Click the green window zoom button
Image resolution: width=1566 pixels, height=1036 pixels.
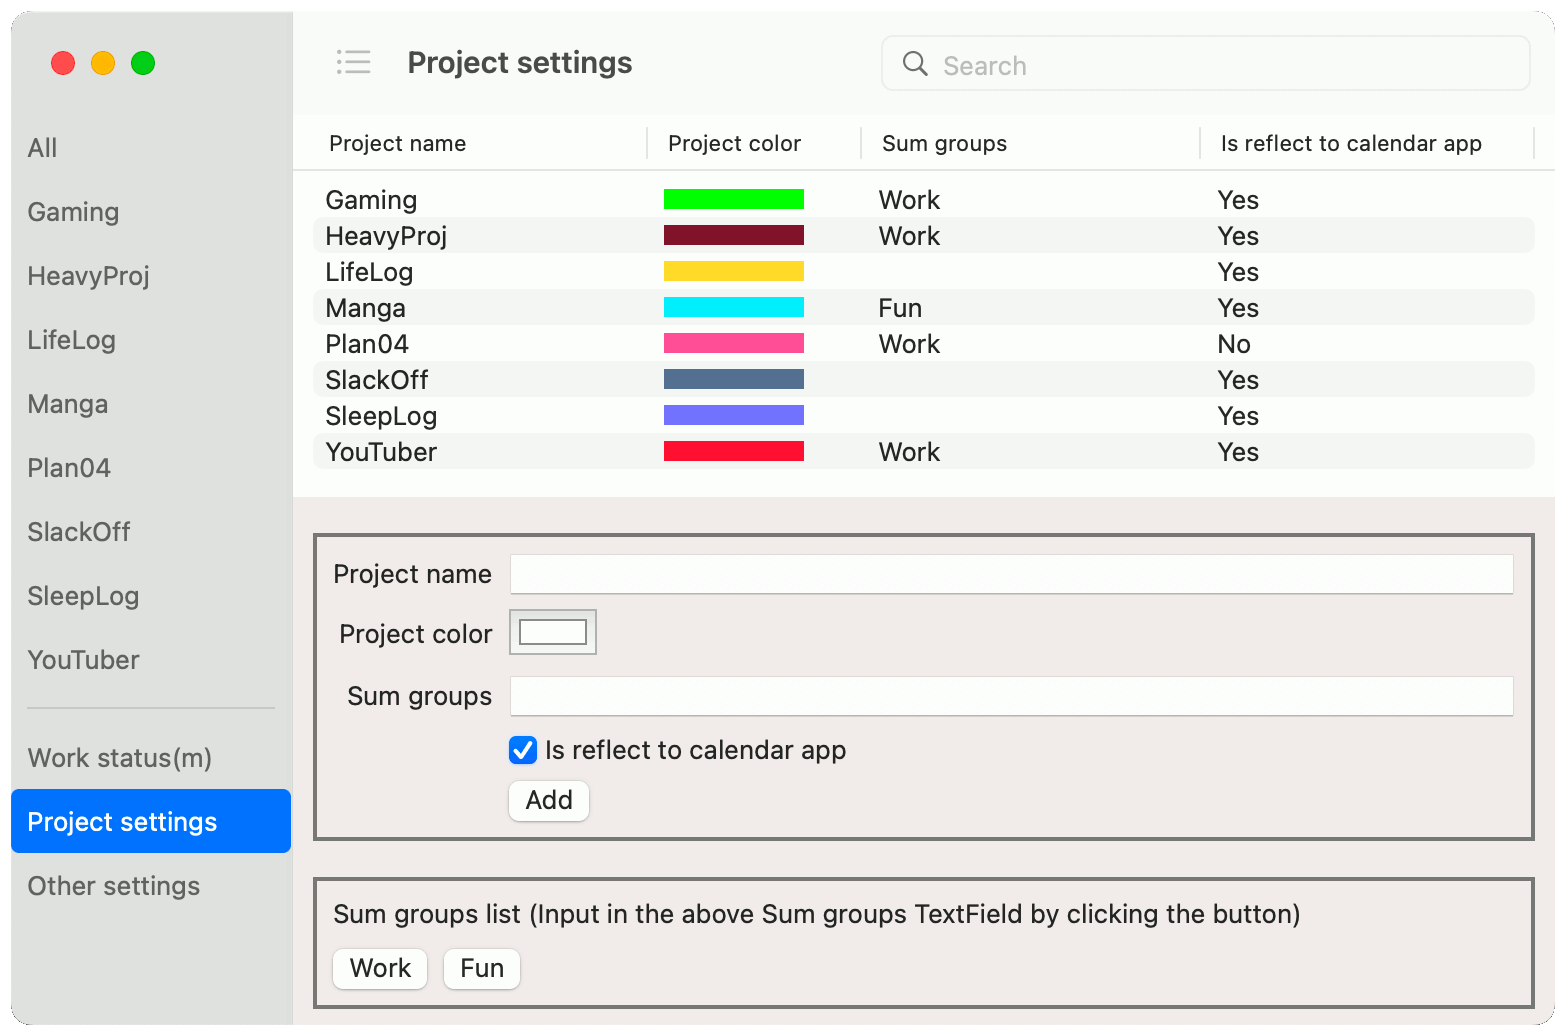pyautogui.click(x=143, y=63)
